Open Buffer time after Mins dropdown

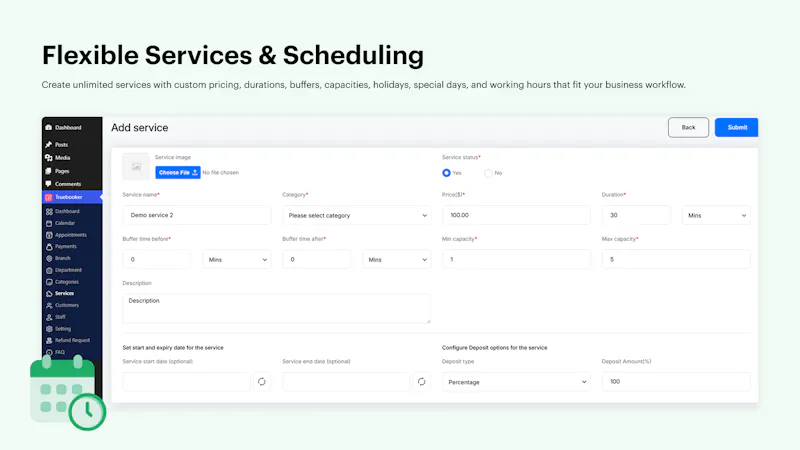(396, 260)
